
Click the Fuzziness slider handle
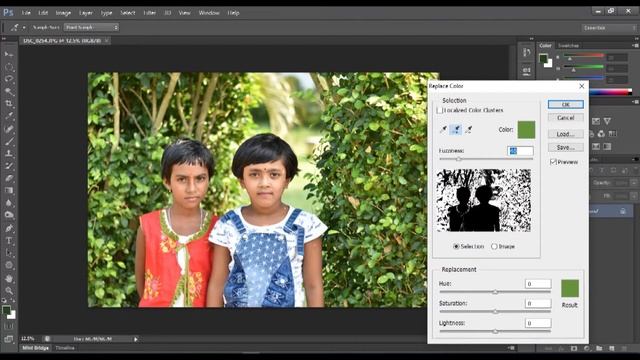click(459, 159)
